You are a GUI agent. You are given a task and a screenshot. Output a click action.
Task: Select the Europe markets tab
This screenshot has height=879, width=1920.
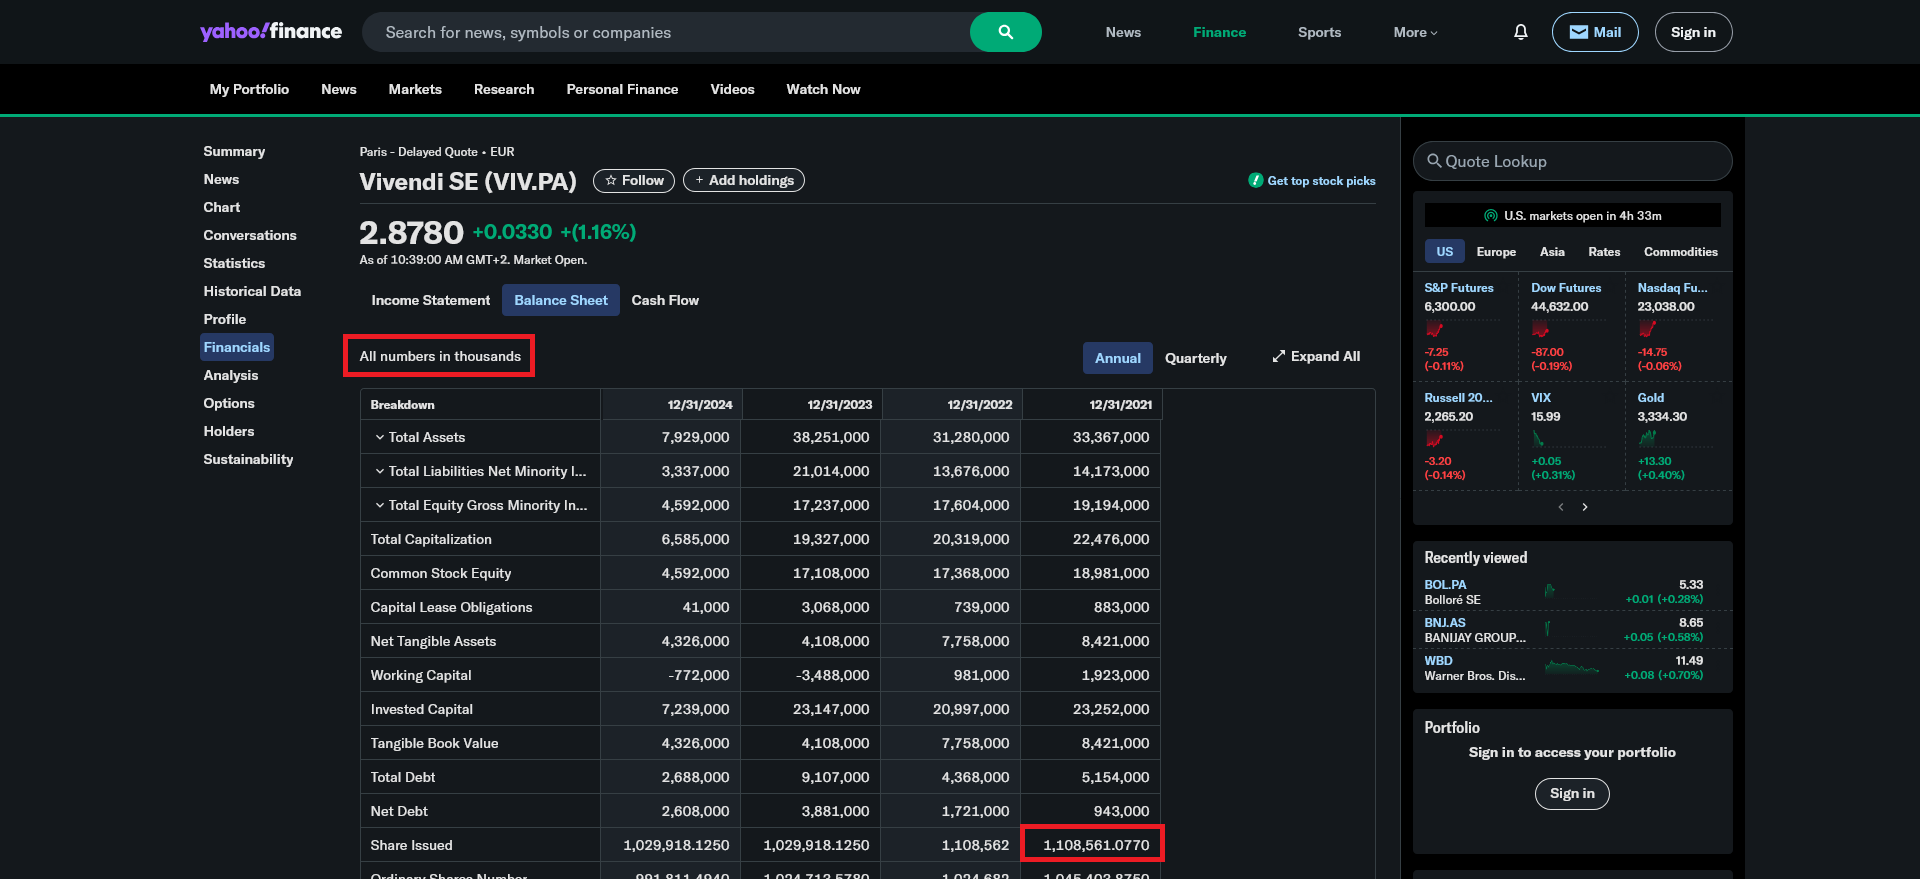click(x=1496, y=252)
